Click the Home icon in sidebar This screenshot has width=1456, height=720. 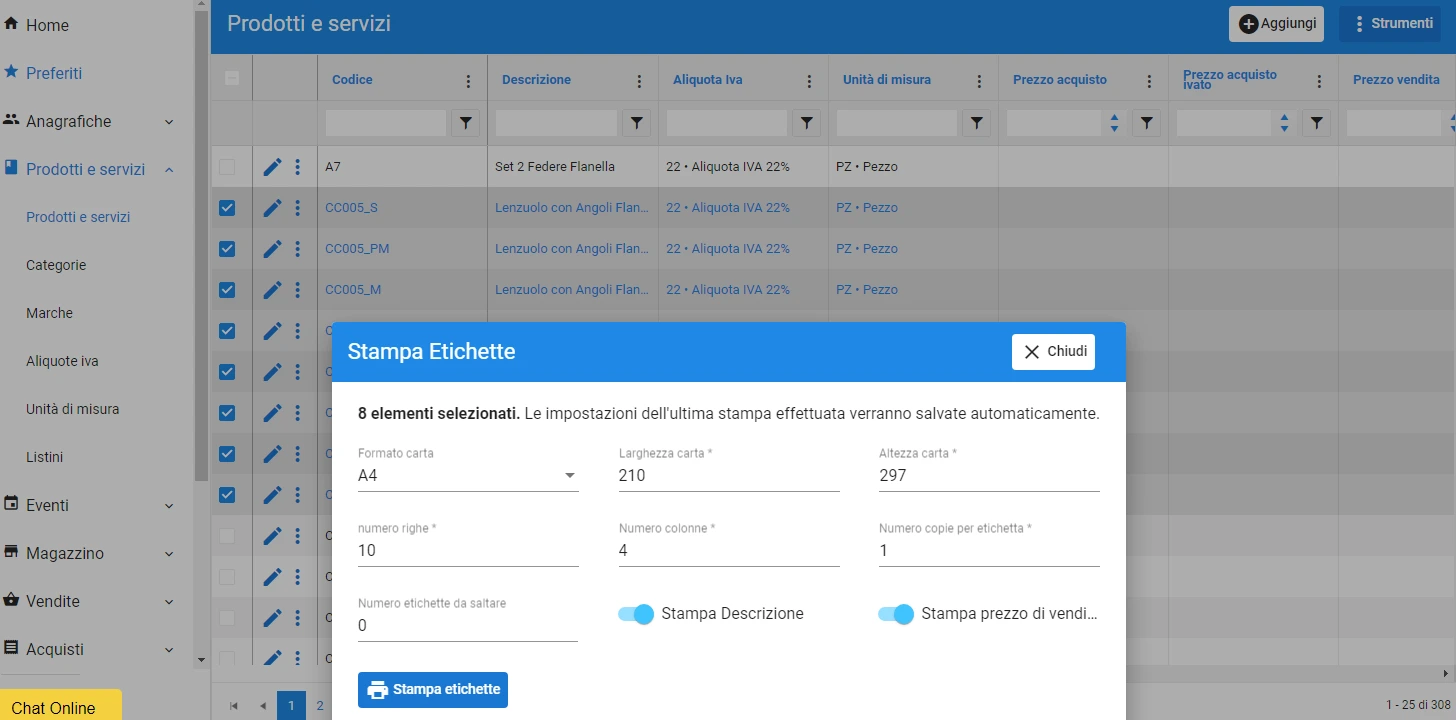[x=12, y=24]
